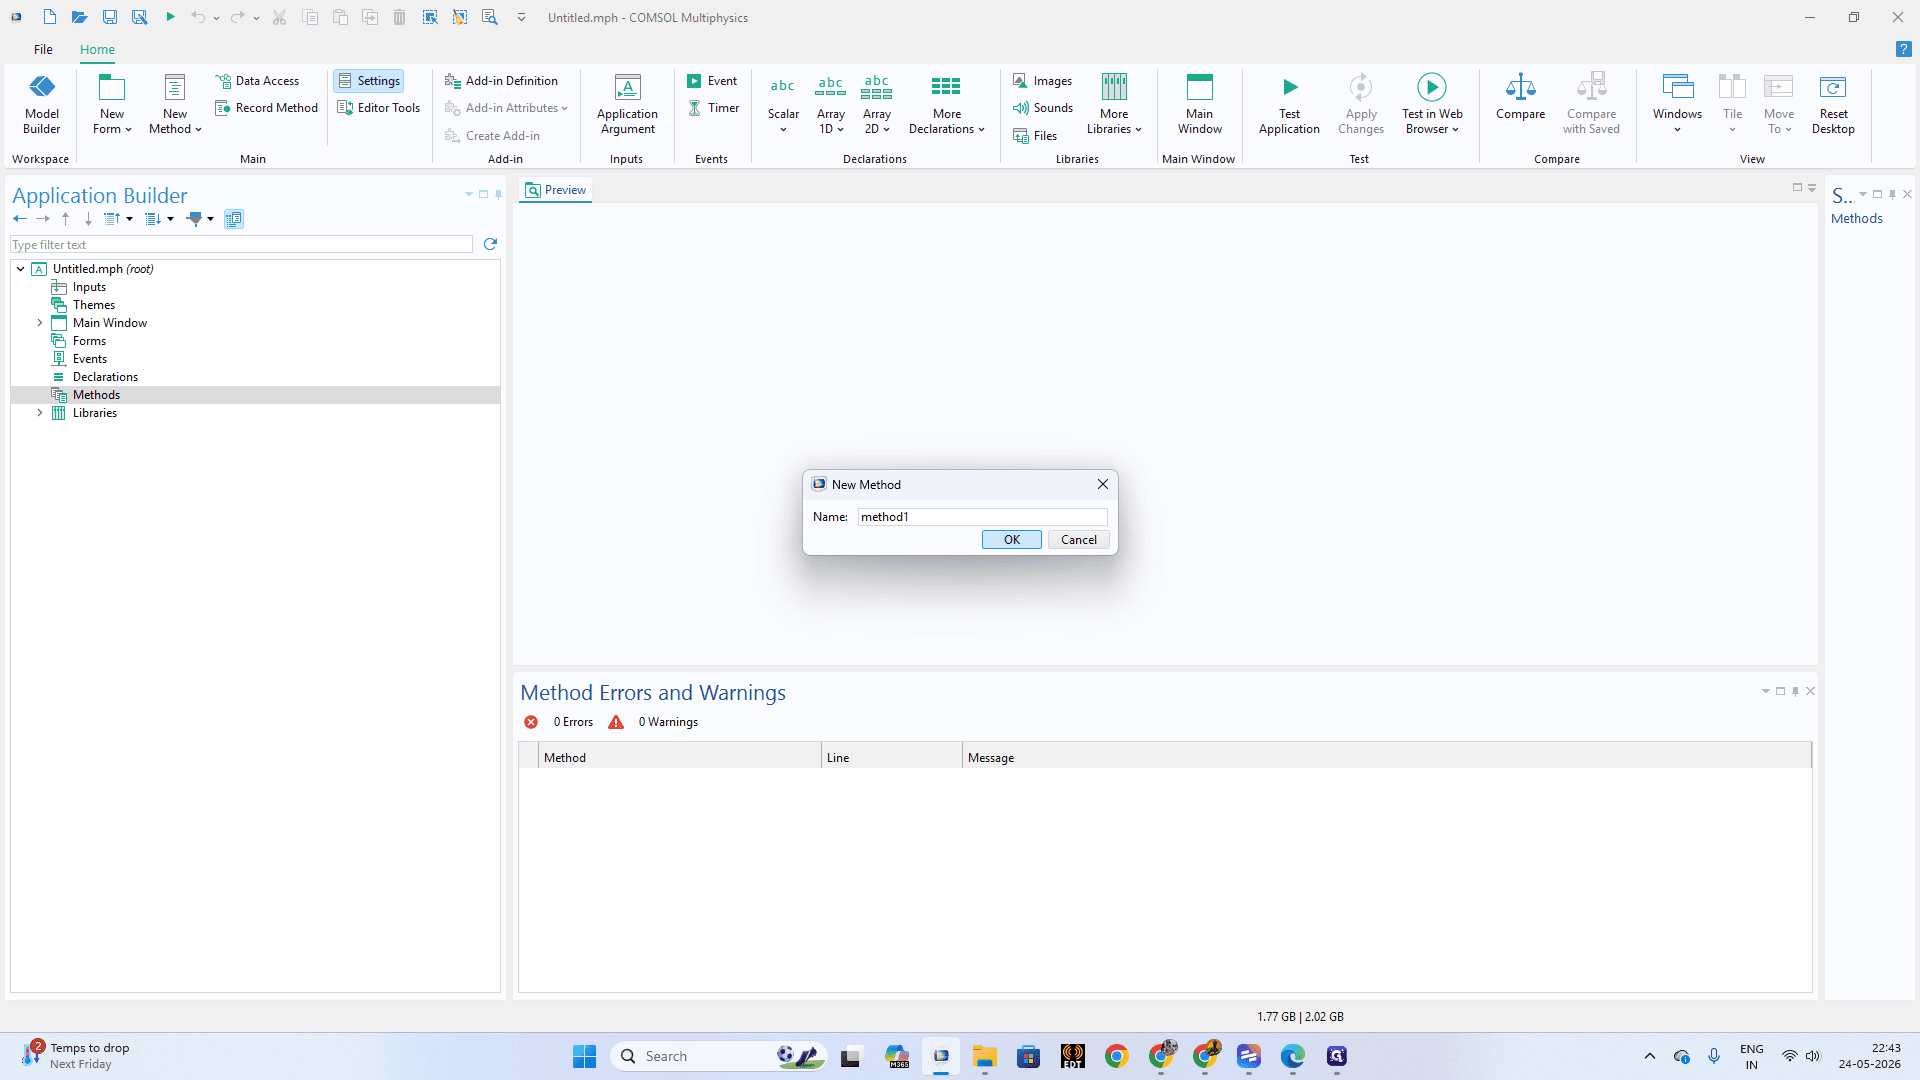This screenshot has width=1920, height=1080.
Task: Start Record Method
Action: pos(267,108)
